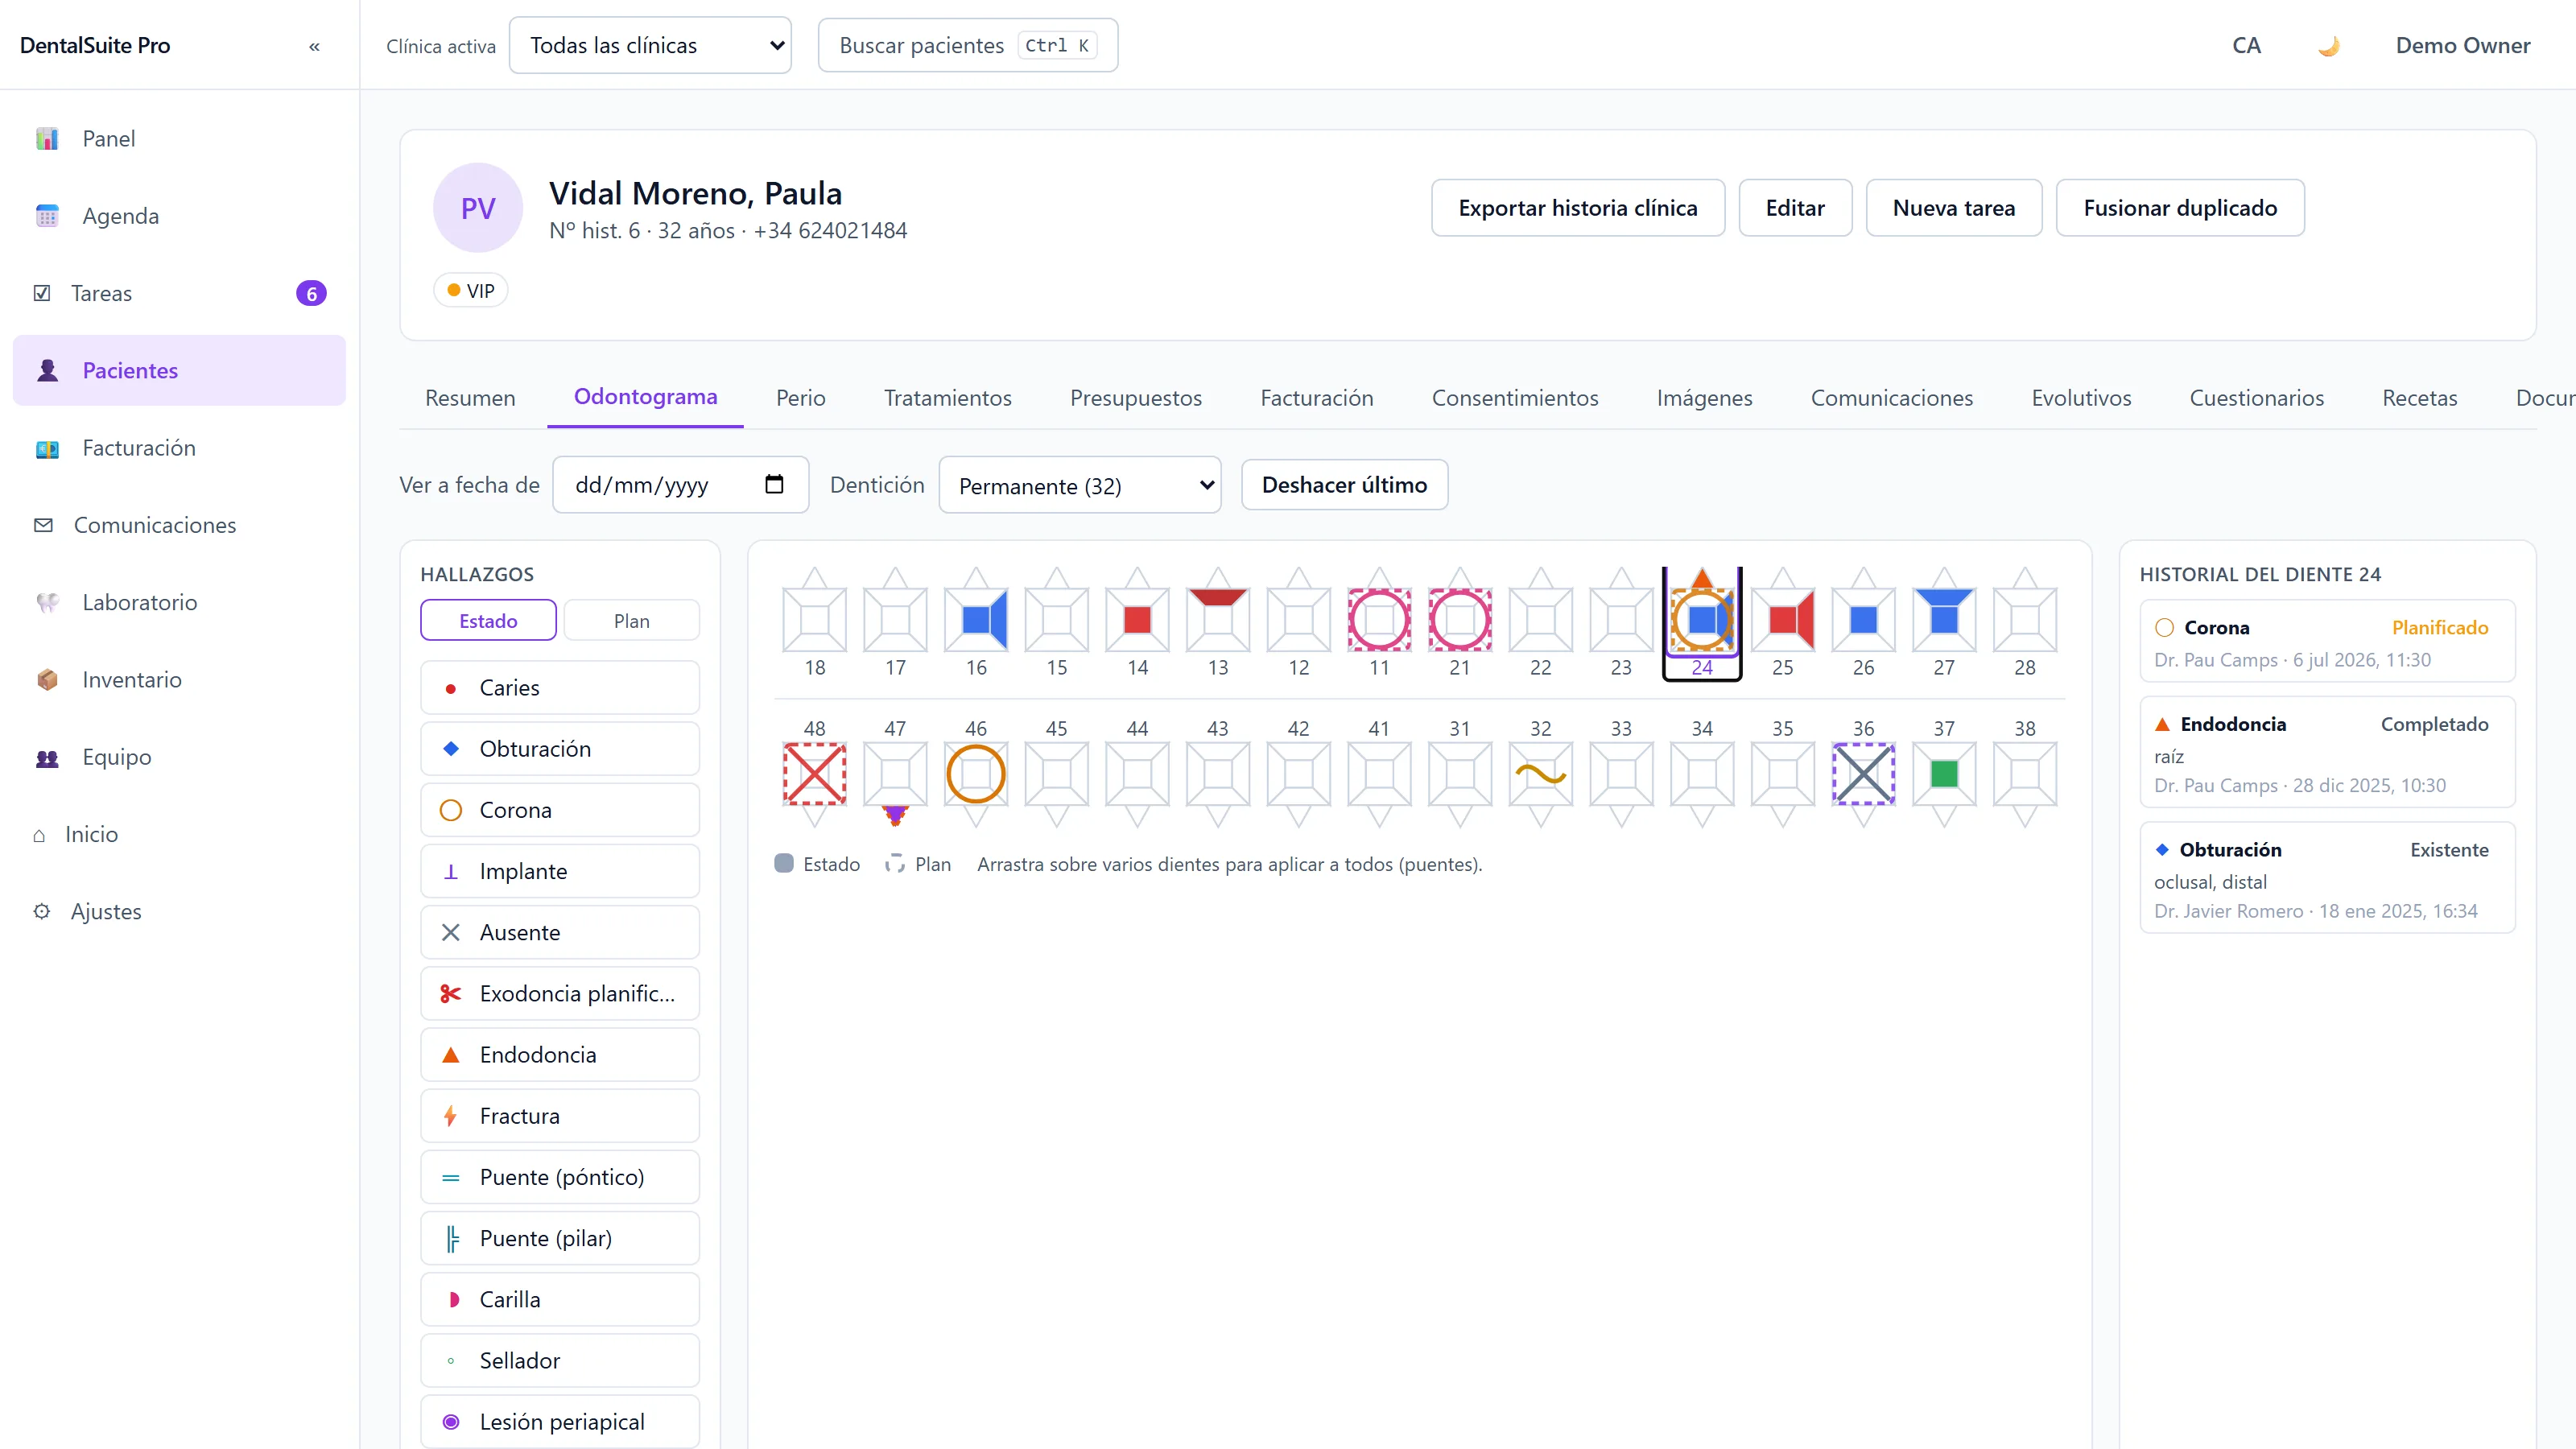Click tooth 48 with the red X
The height and width of the screenshot is (1449, 2576).
point(815,774)
